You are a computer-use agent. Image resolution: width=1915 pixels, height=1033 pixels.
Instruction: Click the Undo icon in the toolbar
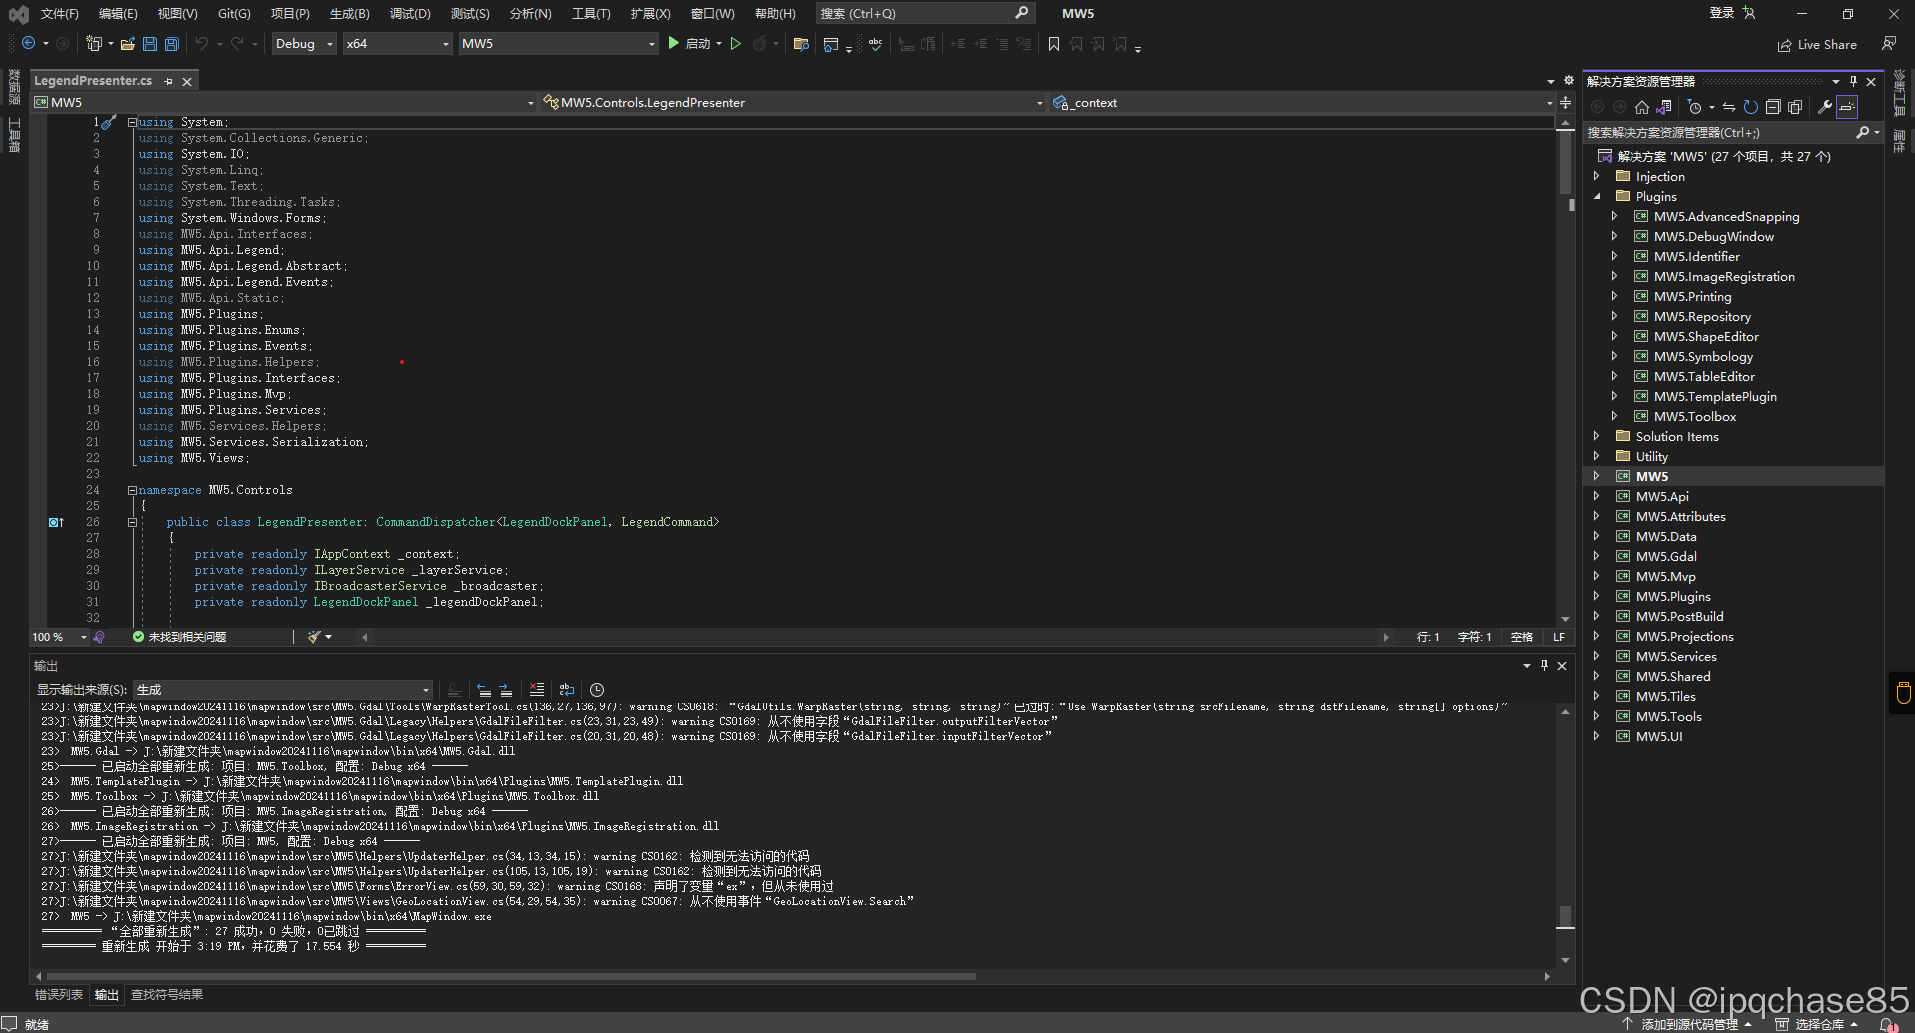point(203,43)
